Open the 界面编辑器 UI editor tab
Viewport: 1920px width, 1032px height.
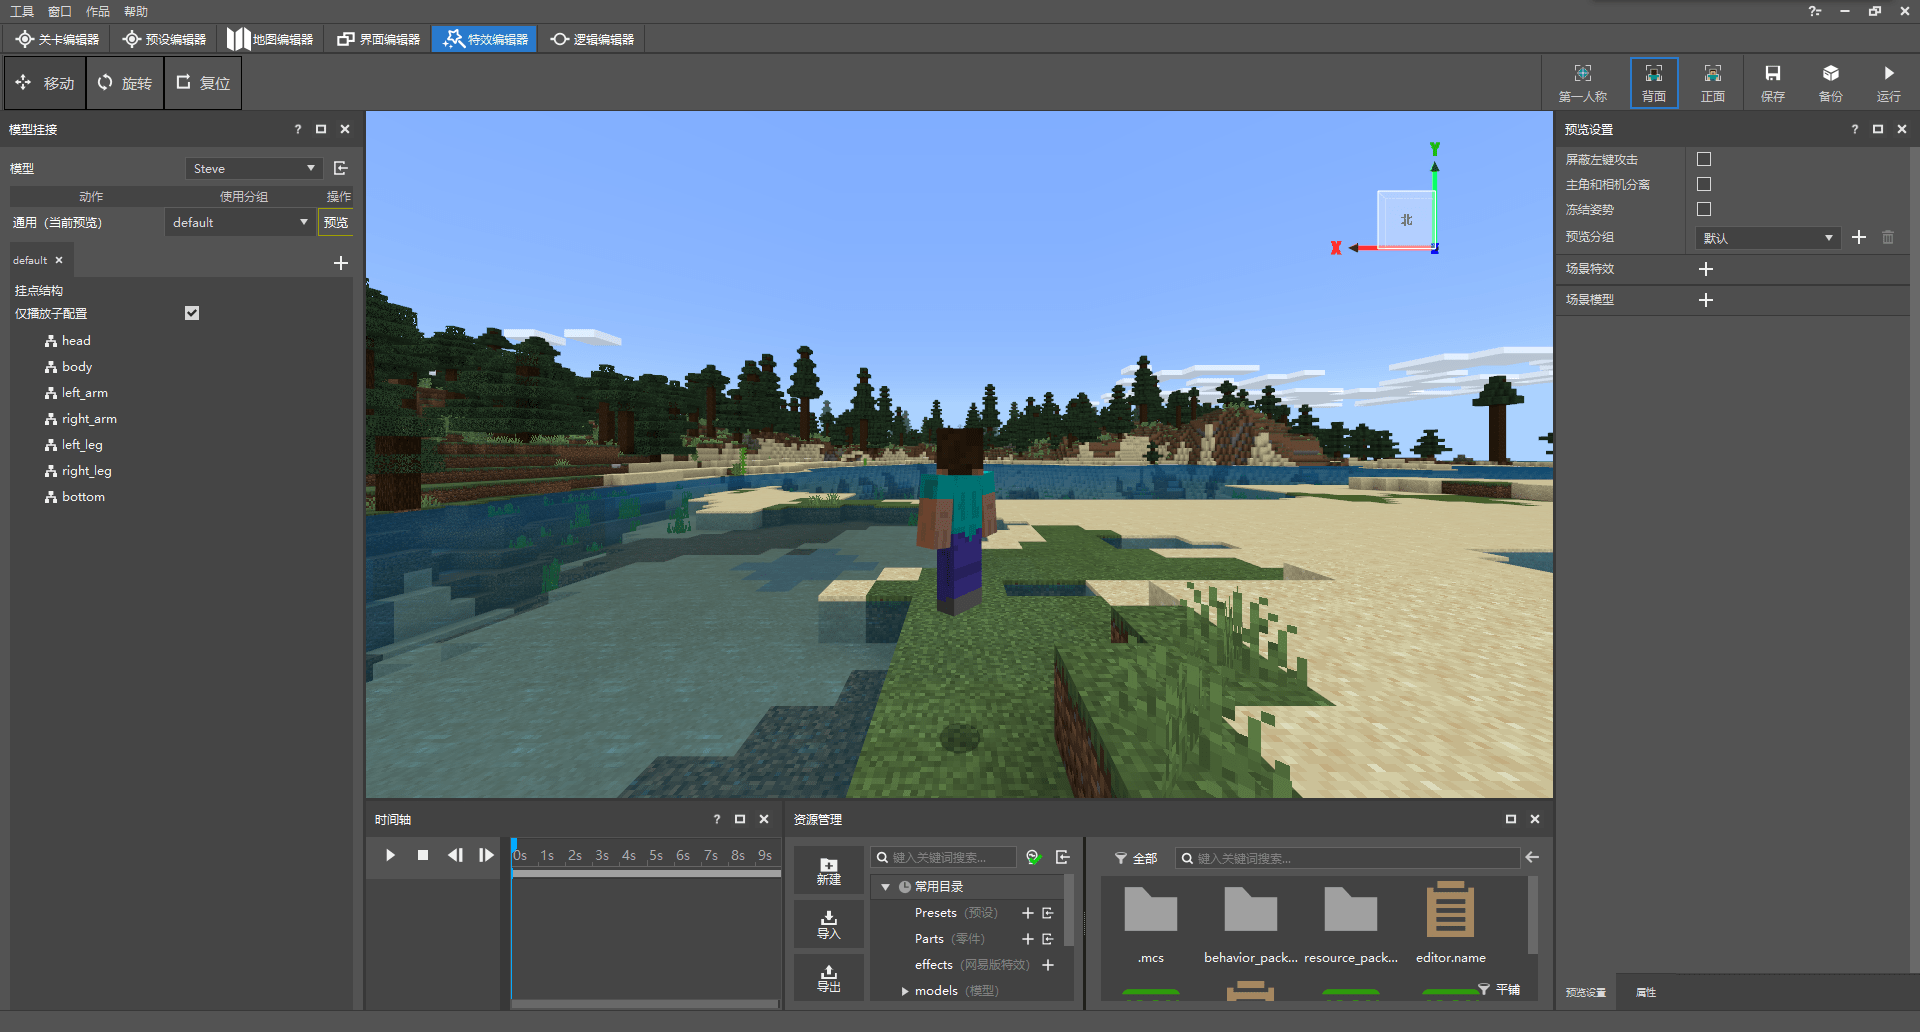378,39
